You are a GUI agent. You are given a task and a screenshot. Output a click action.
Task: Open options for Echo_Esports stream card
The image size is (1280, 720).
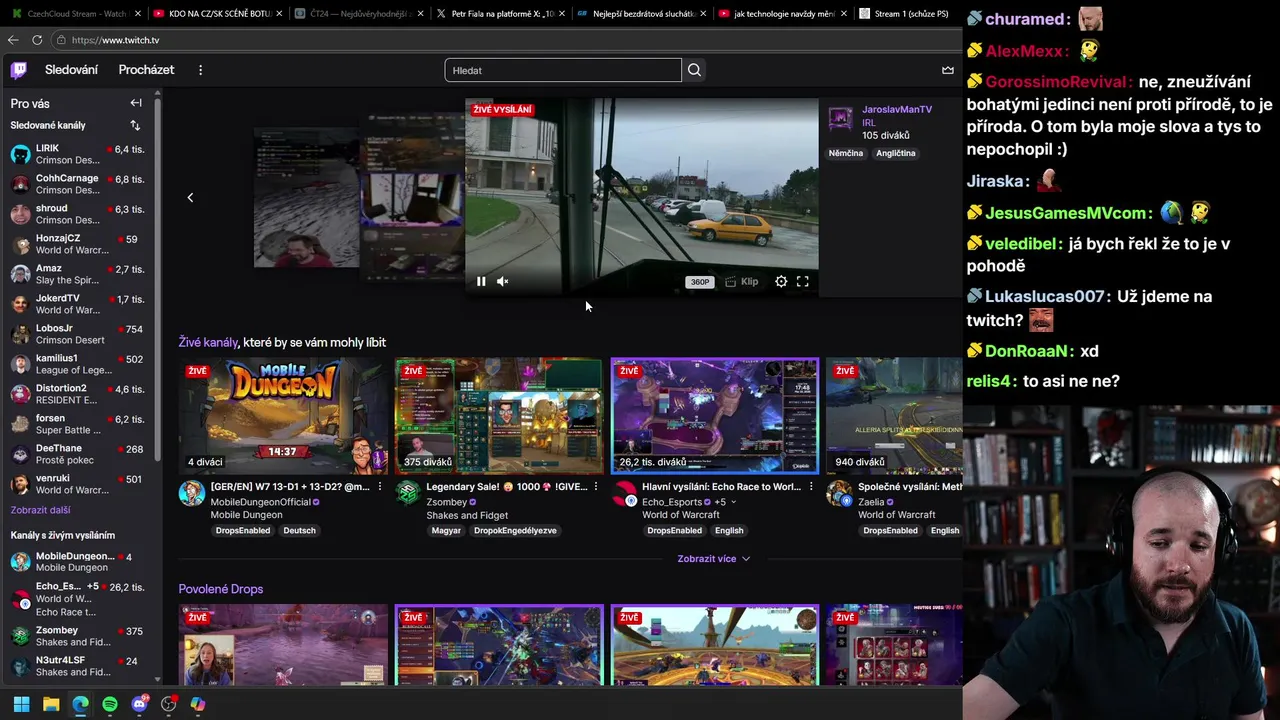coord(811,487)
